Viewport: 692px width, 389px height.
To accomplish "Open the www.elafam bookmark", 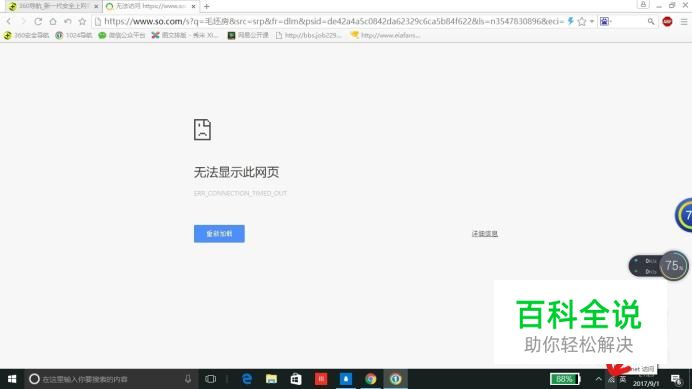I will pyautogui.click(x=385, y=35).
